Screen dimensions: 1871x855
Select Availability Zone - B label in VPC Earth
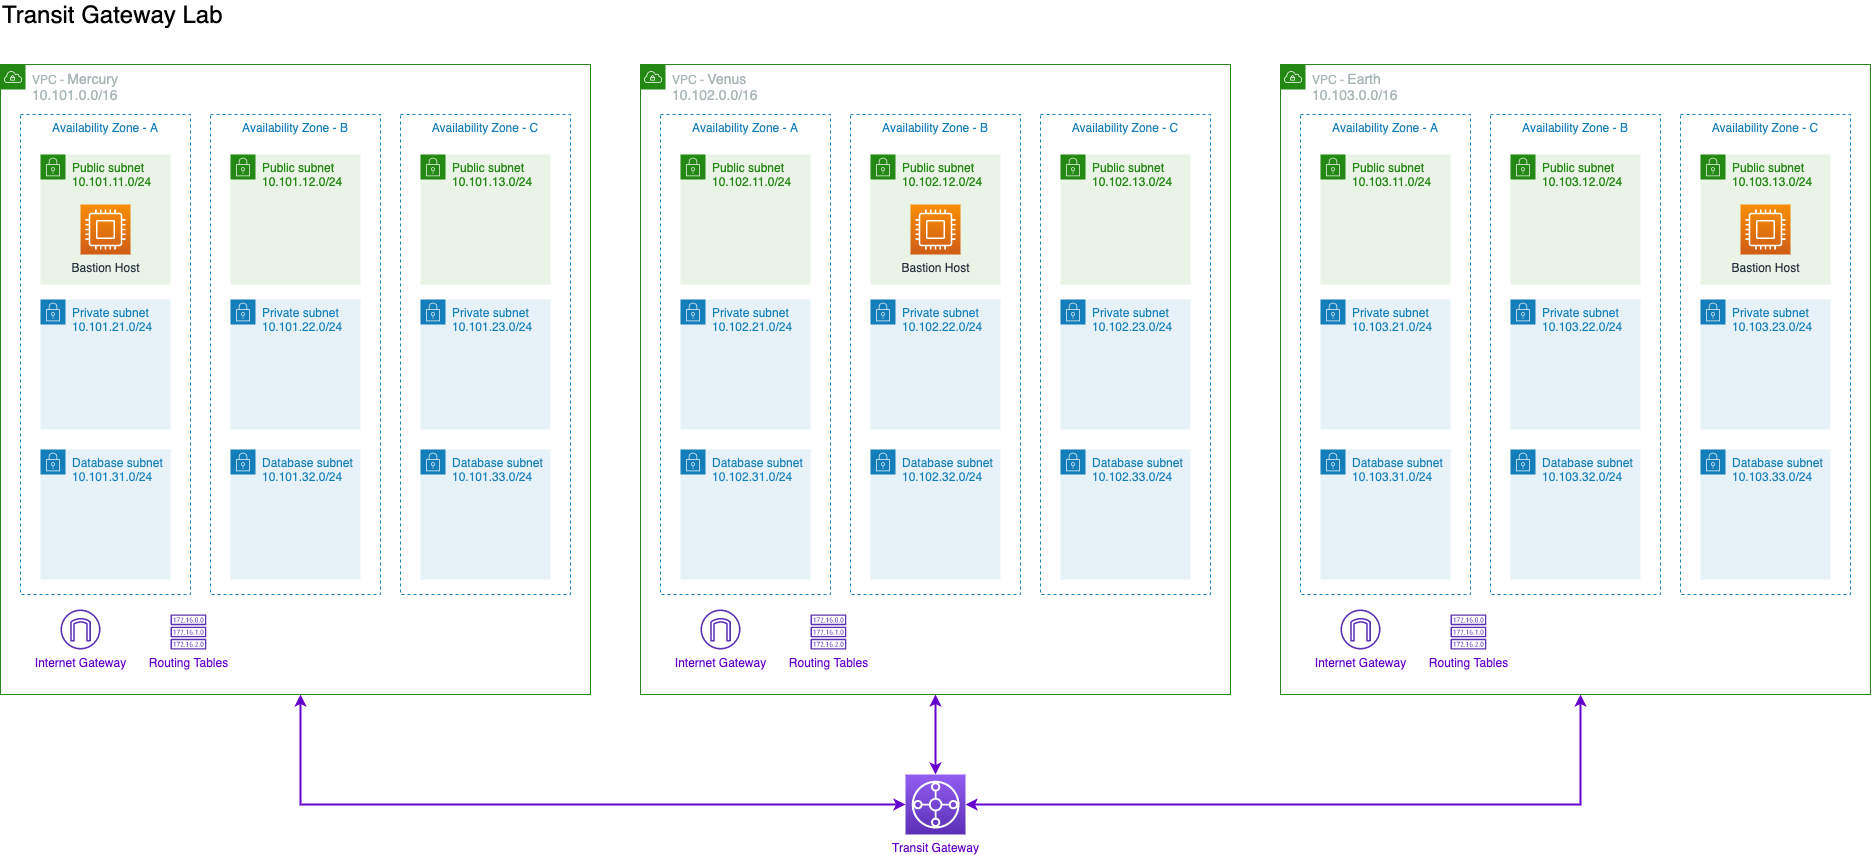(1575, 128)
